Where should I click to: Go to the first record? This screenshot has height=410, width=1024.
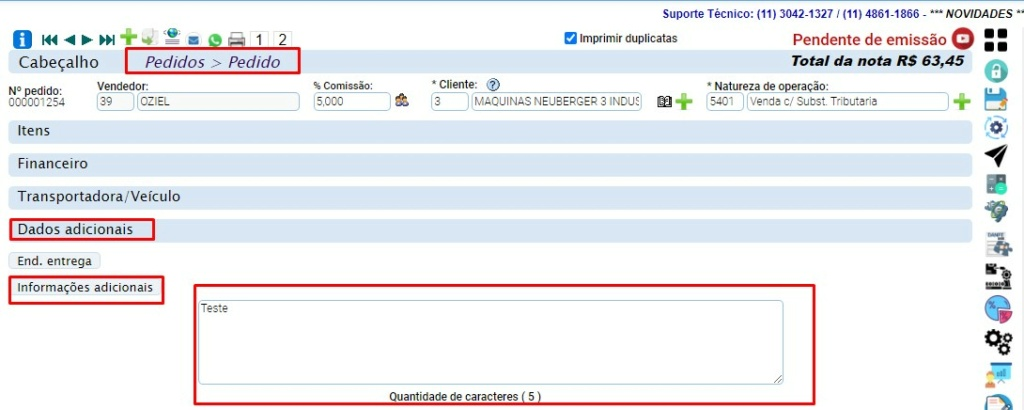tap(50, 40)
